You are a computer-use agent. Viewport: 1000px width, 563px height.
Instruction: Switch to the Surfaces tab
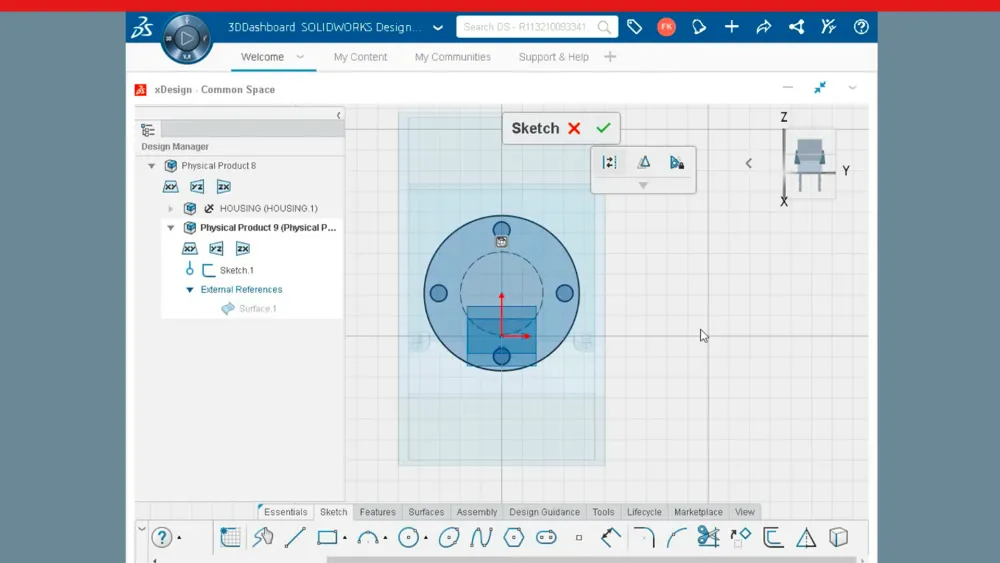pos(426,512)
